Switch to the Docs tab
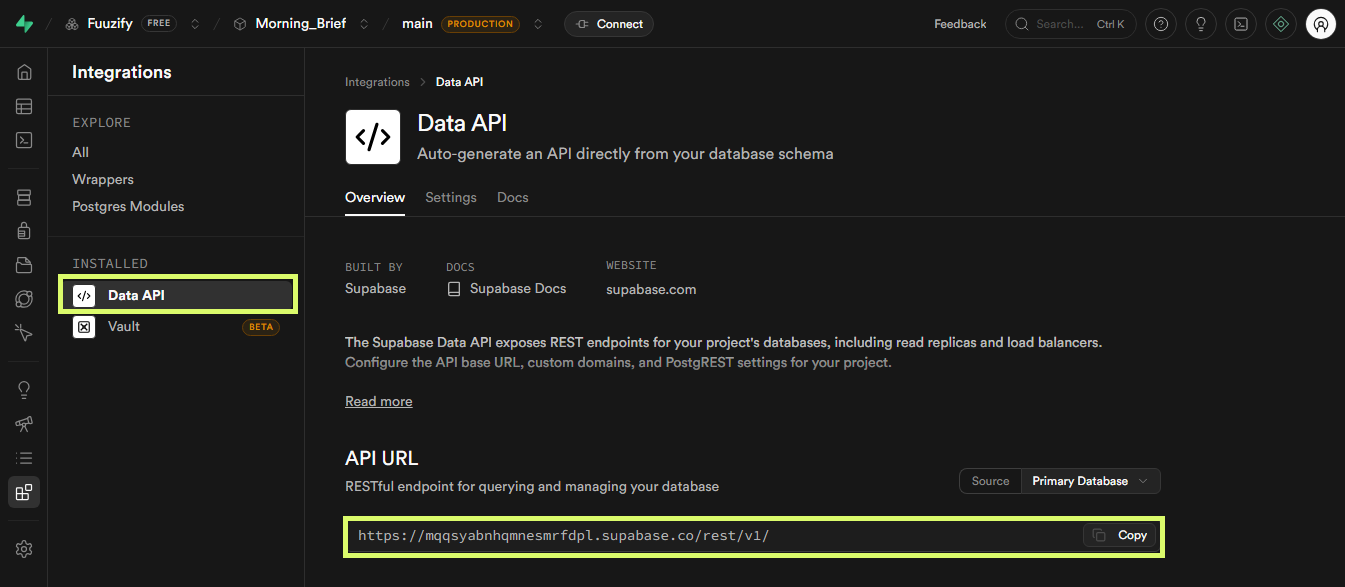 [513, 197]
